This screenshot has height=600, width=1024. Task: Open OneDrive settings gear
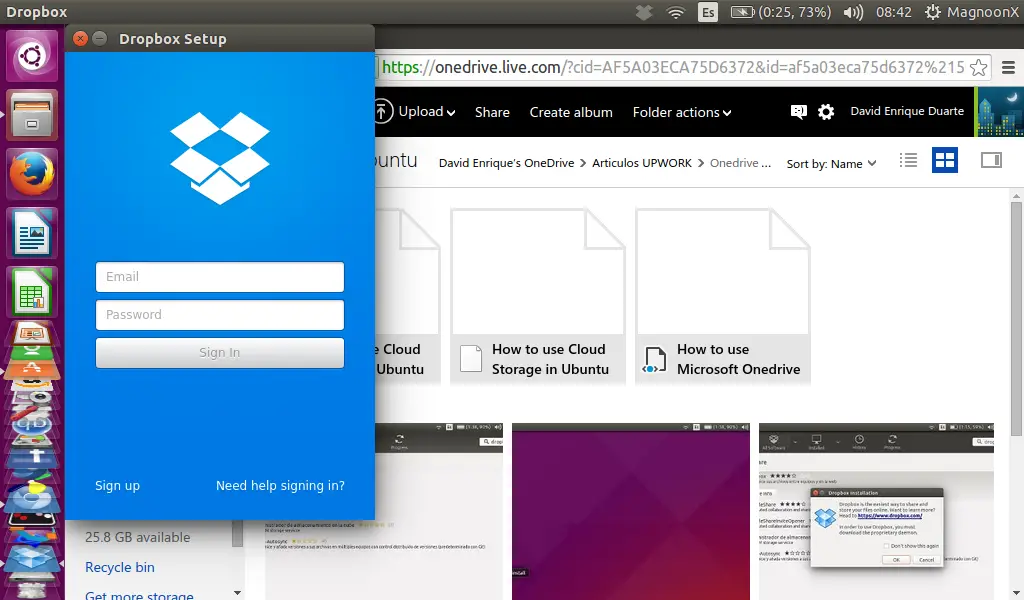[x=826, y=112]
